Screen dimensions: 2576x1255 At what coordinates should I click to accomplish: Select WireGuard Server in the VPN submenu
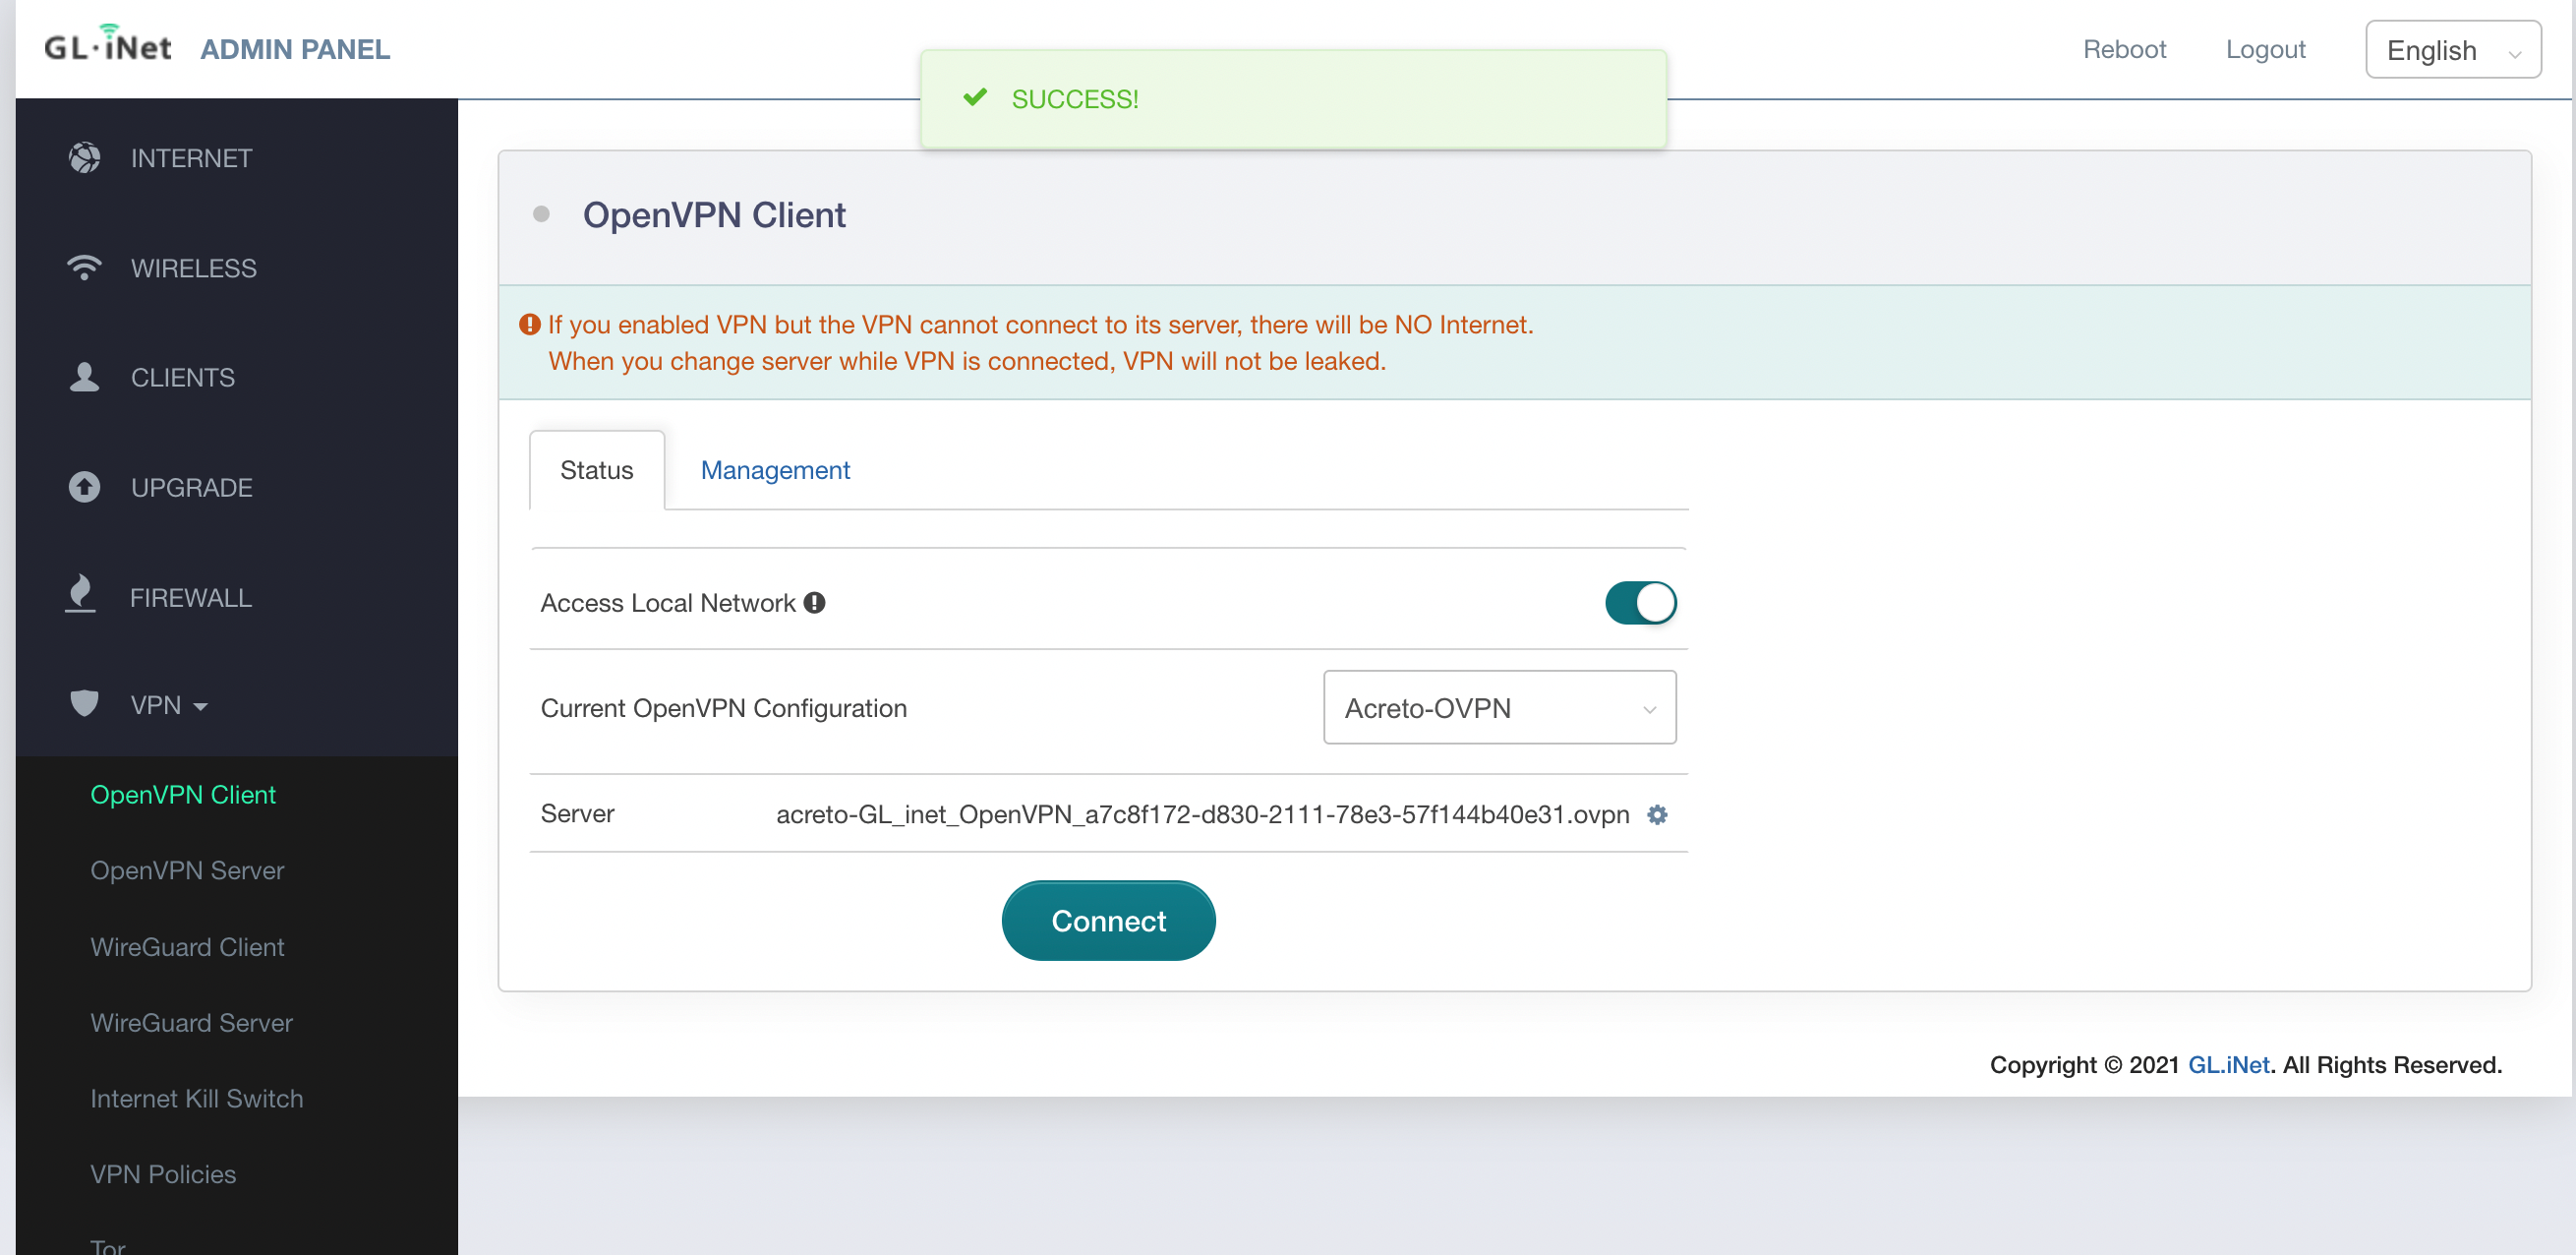click(191, 1023)
